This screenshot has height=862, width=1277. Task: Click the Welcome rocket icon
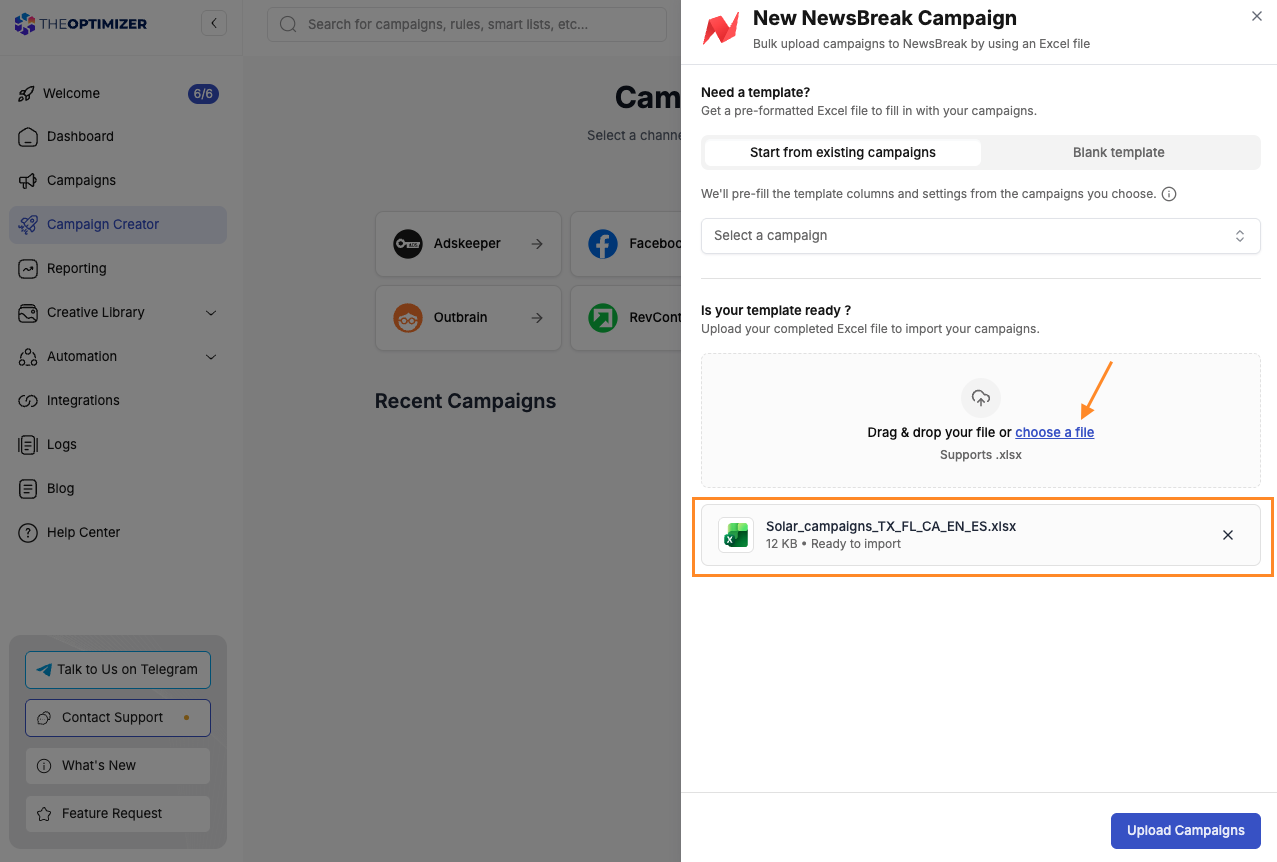tap(27, 94)
